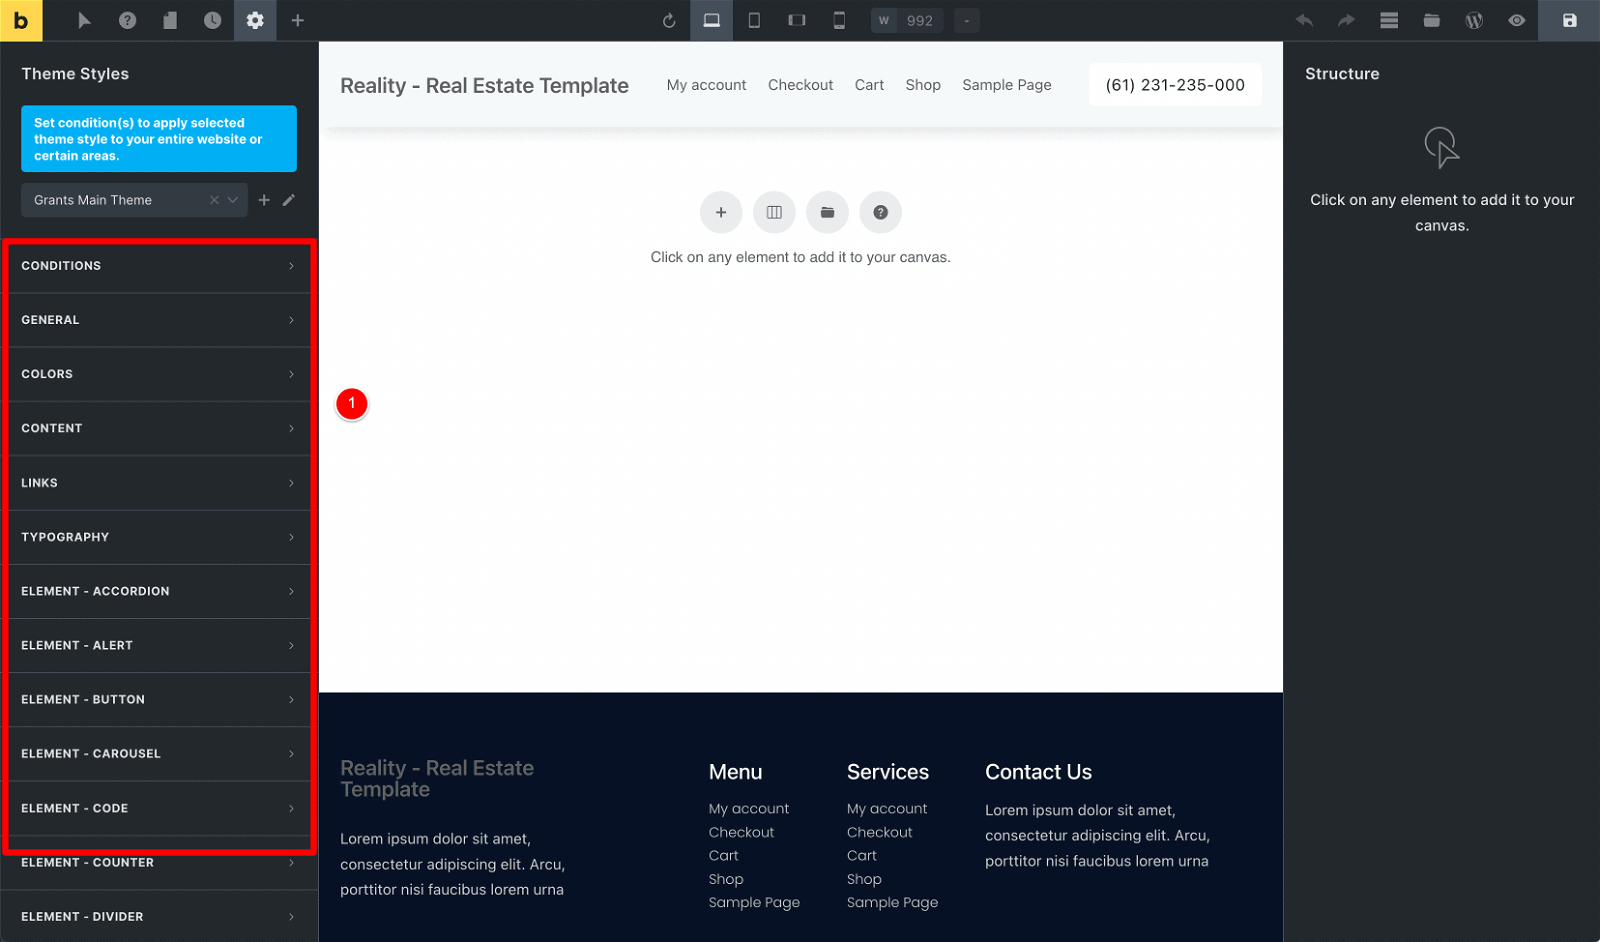Image resolution: width=1600 pixels, height=942 pixels.
Task: Expand Element - Divider section
Action: 159,916
